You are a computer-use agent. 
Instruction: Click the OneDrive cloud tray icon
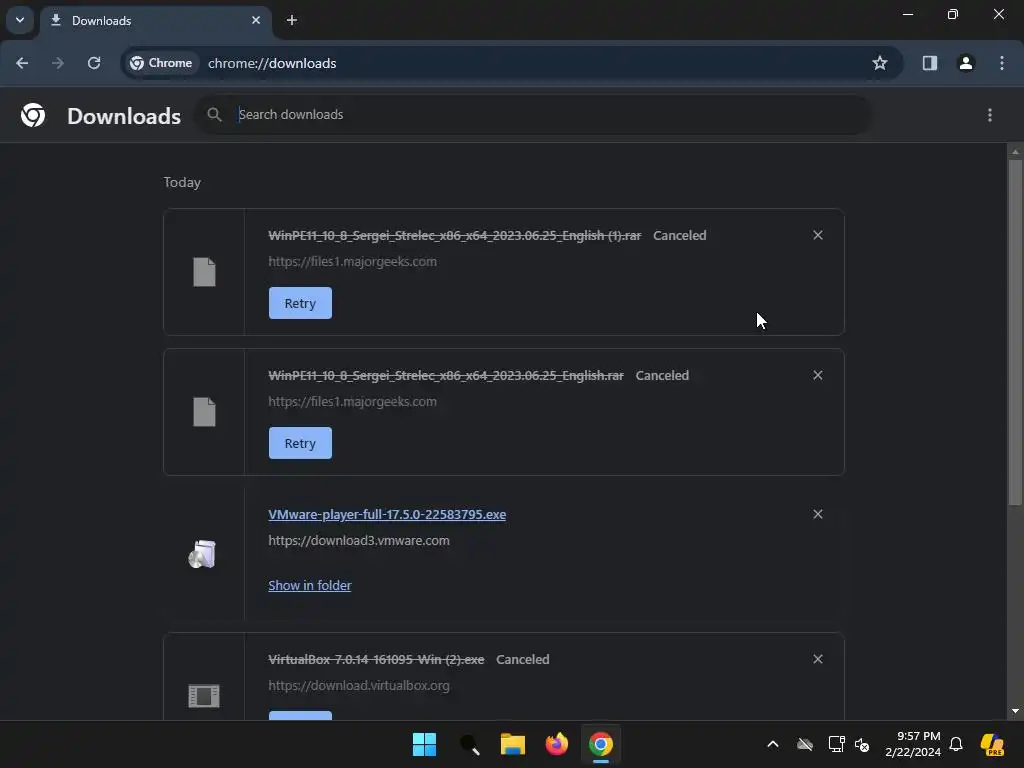point(805,744)
